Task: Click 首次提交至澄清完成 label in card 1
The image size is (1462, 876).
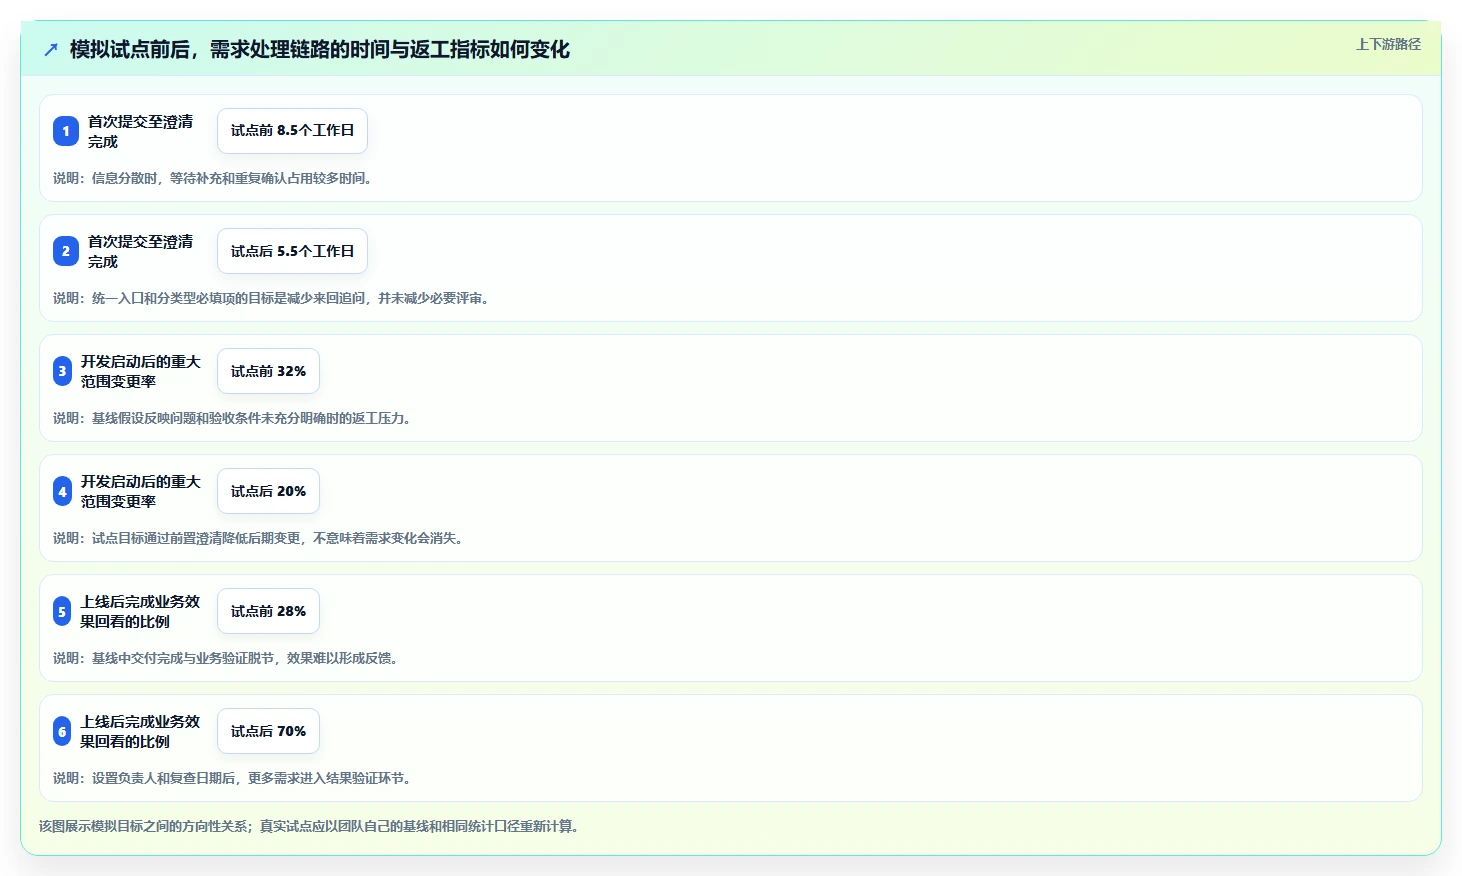Action: pos(140,131)
